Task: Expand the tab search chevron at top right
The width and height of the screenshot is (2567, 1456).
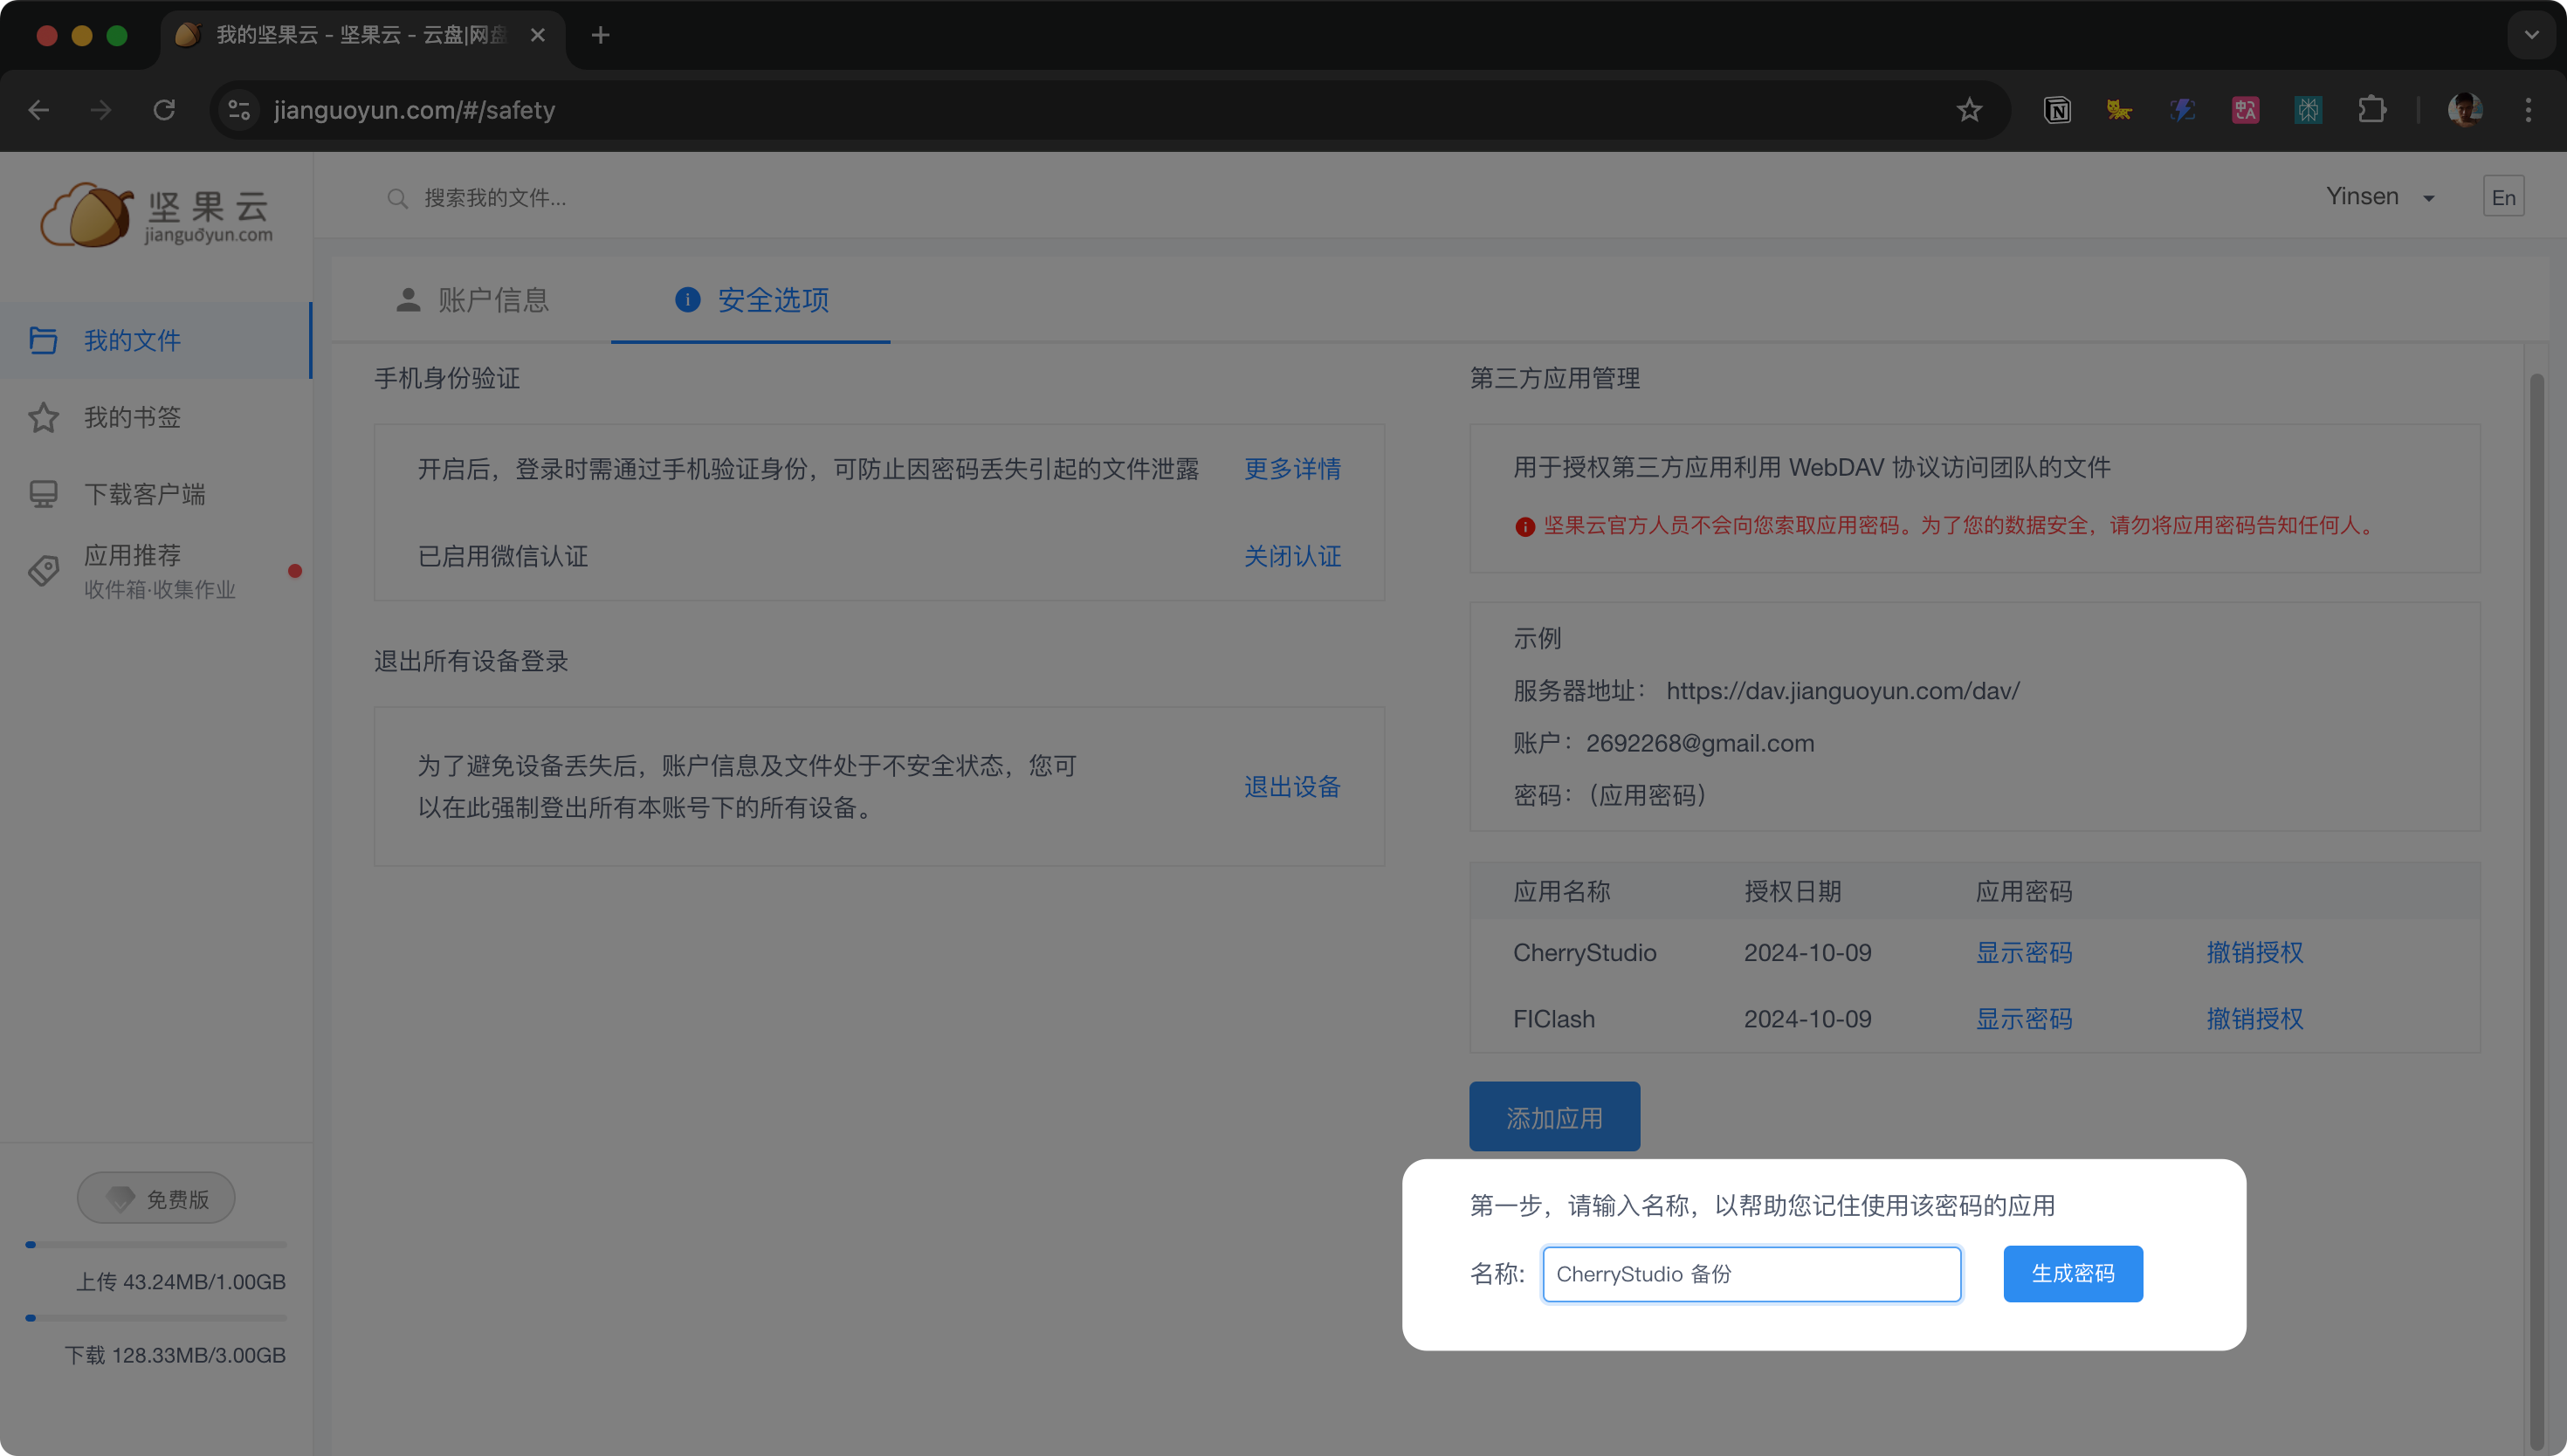Action: tap(2530, 35)
